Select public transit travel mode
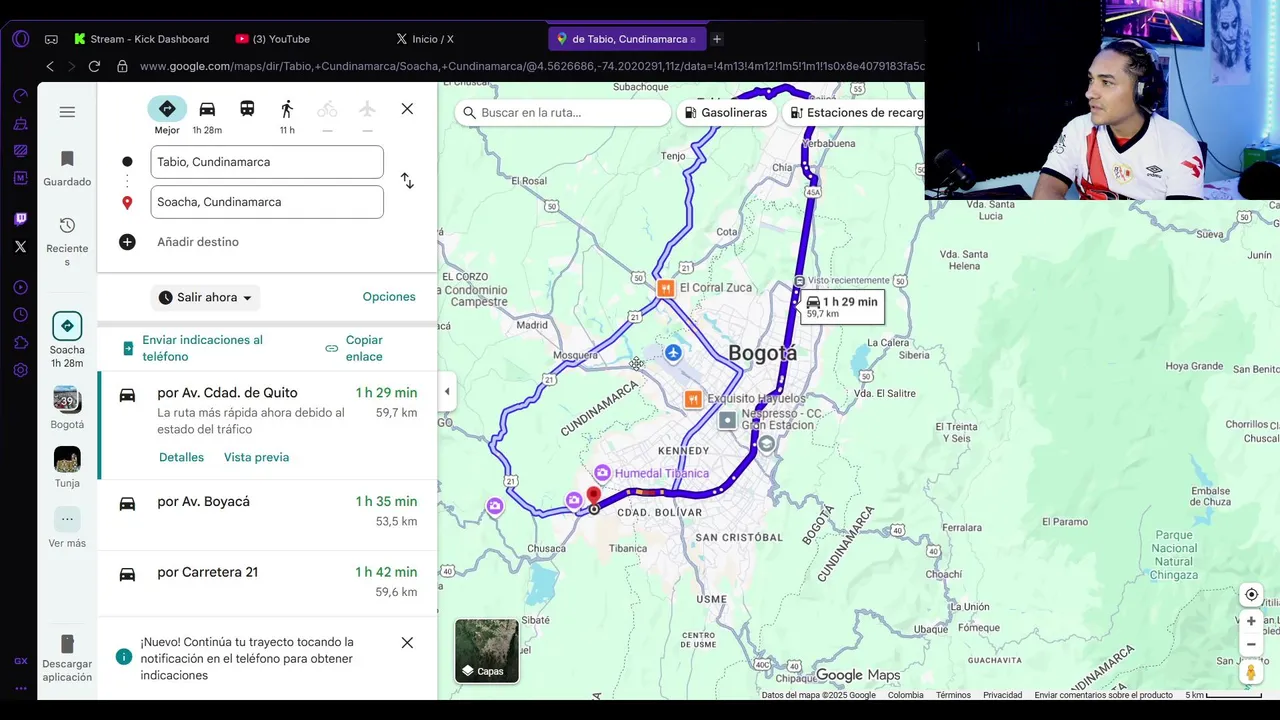This screenshot has height=720, width=1280. coord(247,109)
